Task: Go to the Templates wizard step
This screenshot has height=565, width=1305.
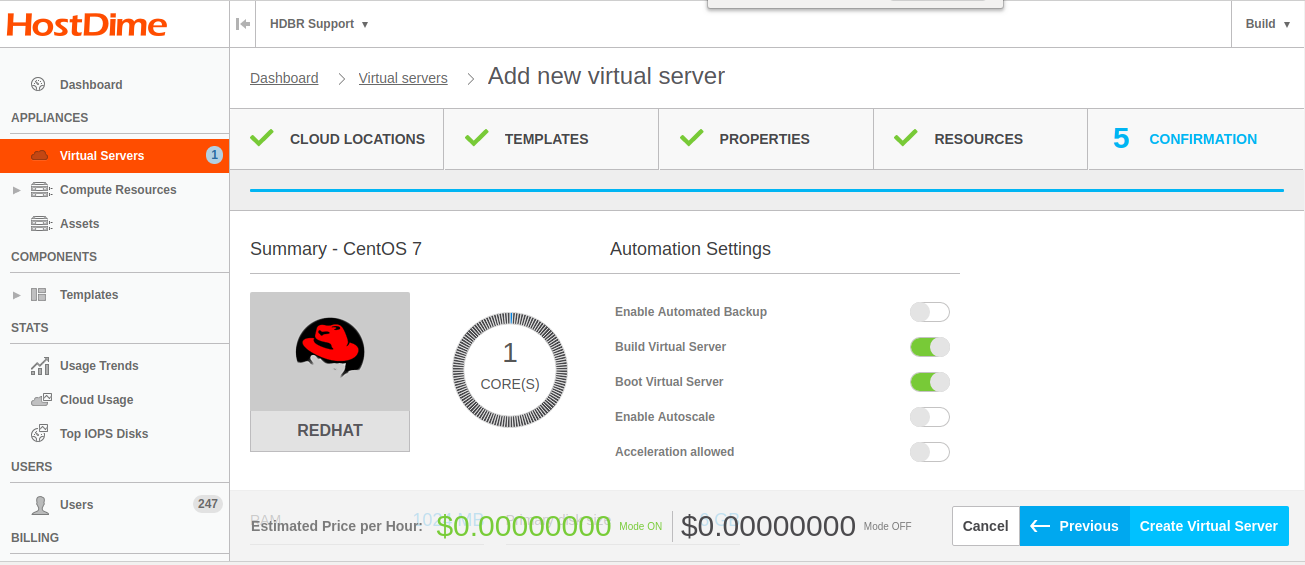Action: (x=551, y=139)
